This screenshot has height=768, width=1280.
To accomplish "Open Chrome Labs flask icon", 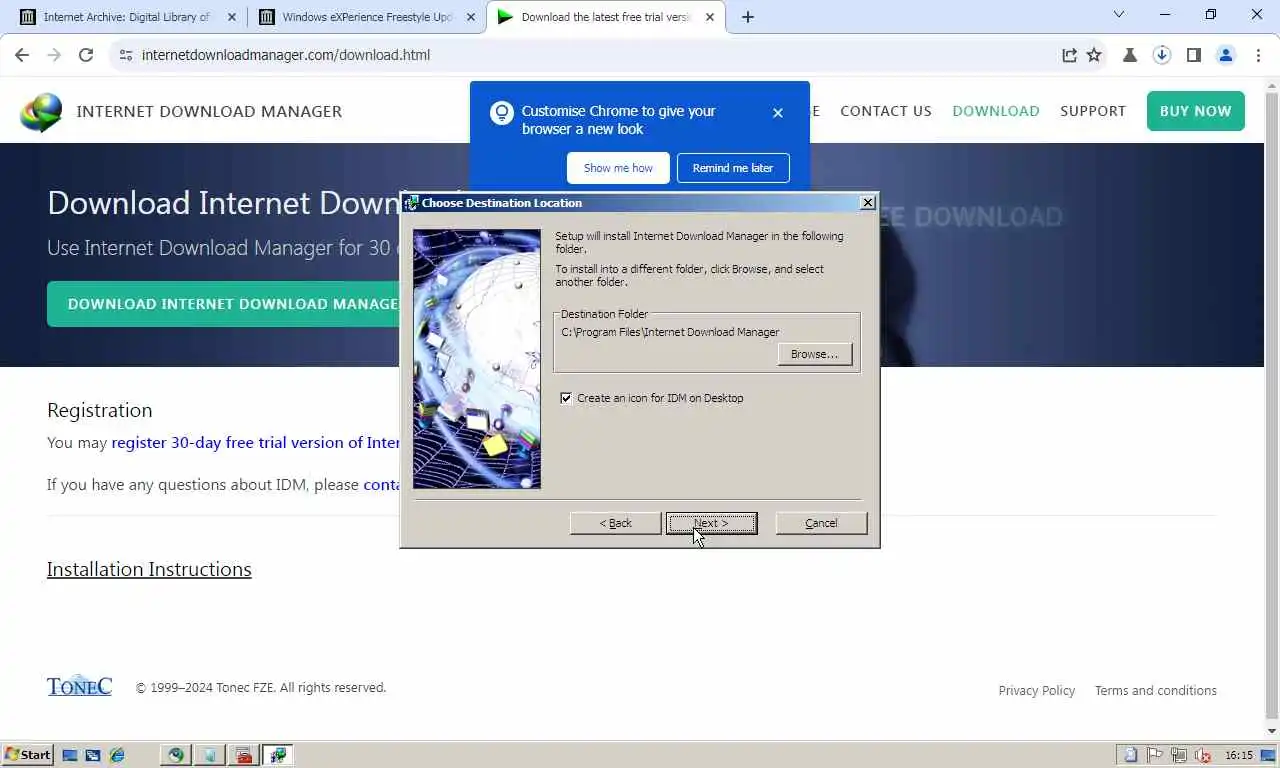I will coord(1130,55).
